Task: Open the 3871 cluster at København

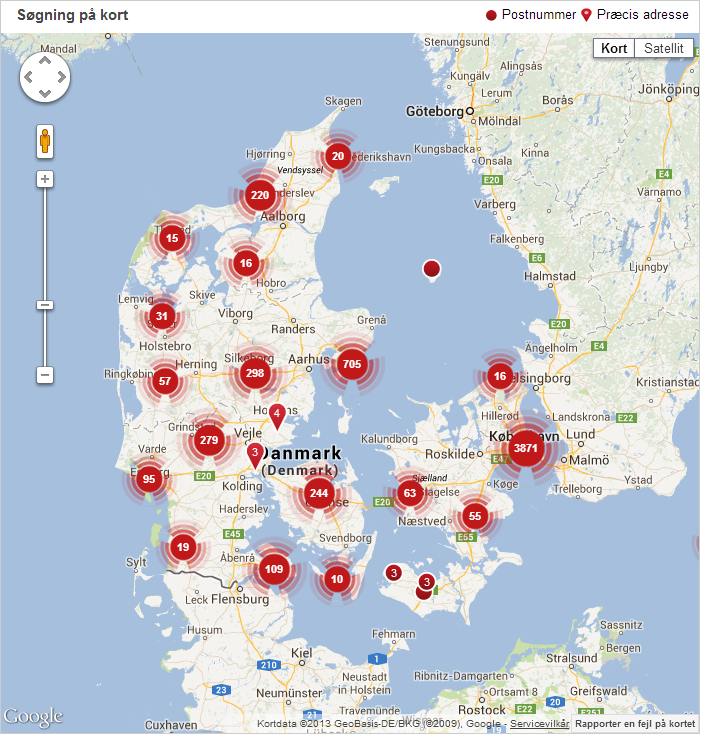Action: [525, 448]
